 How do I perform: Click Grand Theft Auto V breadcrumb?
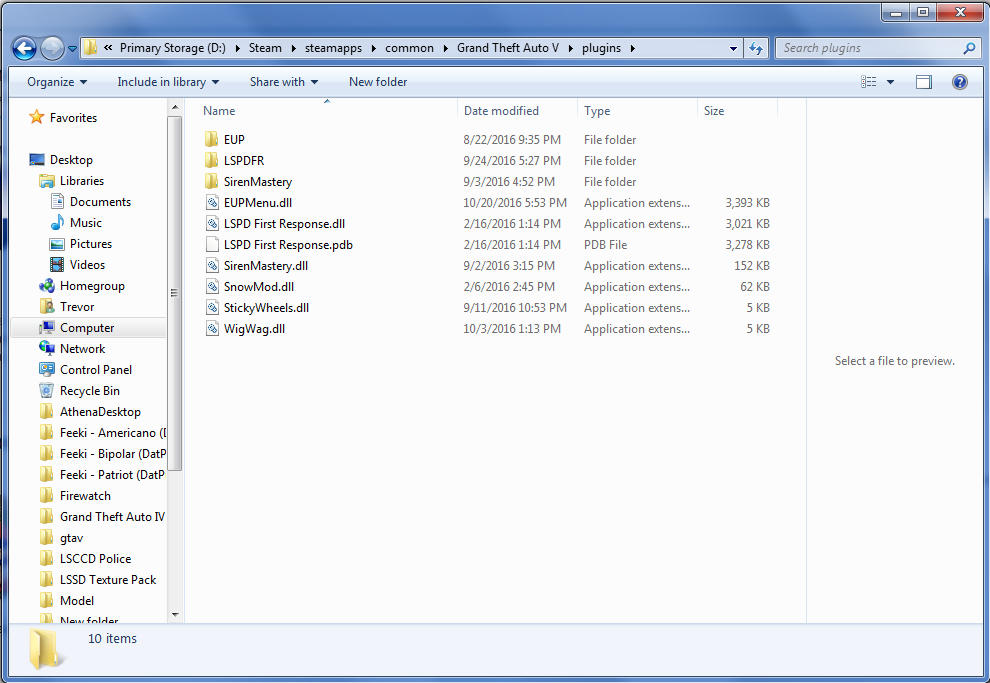[508, 48]
